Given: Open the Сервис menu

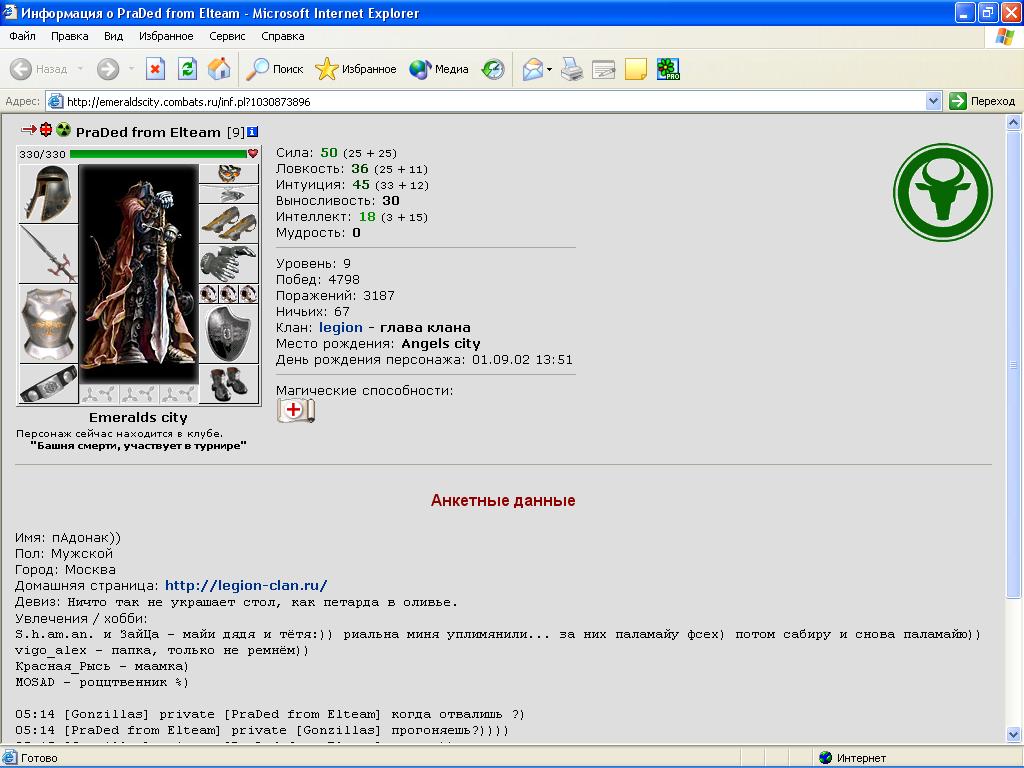Looking at the screenshot, I should 227,36.
